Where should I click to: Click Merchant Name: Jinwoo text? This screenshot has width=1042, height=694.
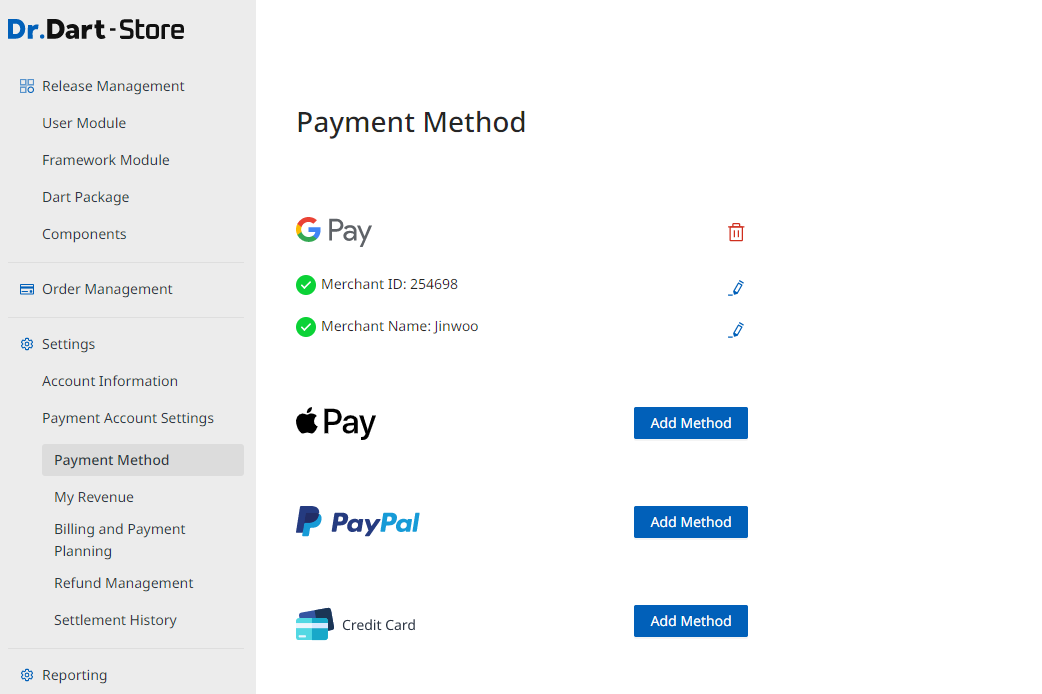[x=399, y=326]
